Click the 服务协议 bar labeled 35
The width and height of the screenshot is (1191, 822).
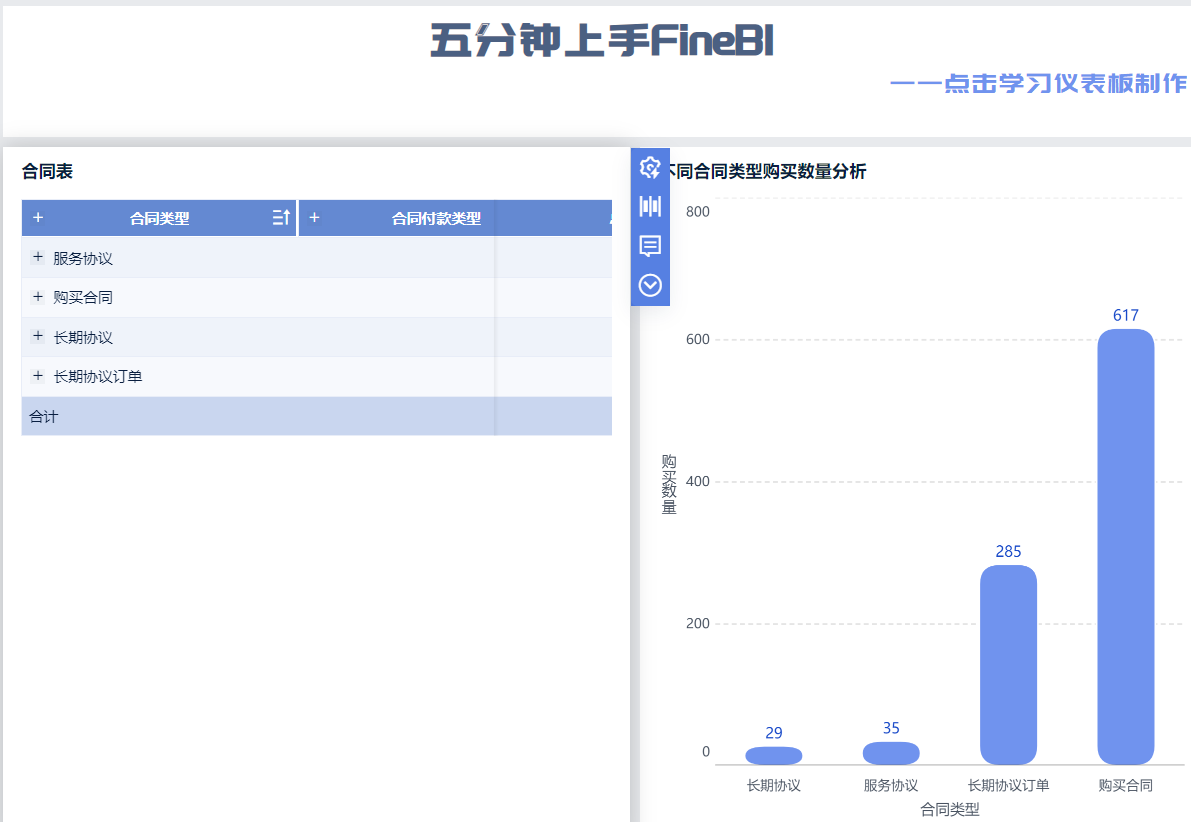pos(891,754)
